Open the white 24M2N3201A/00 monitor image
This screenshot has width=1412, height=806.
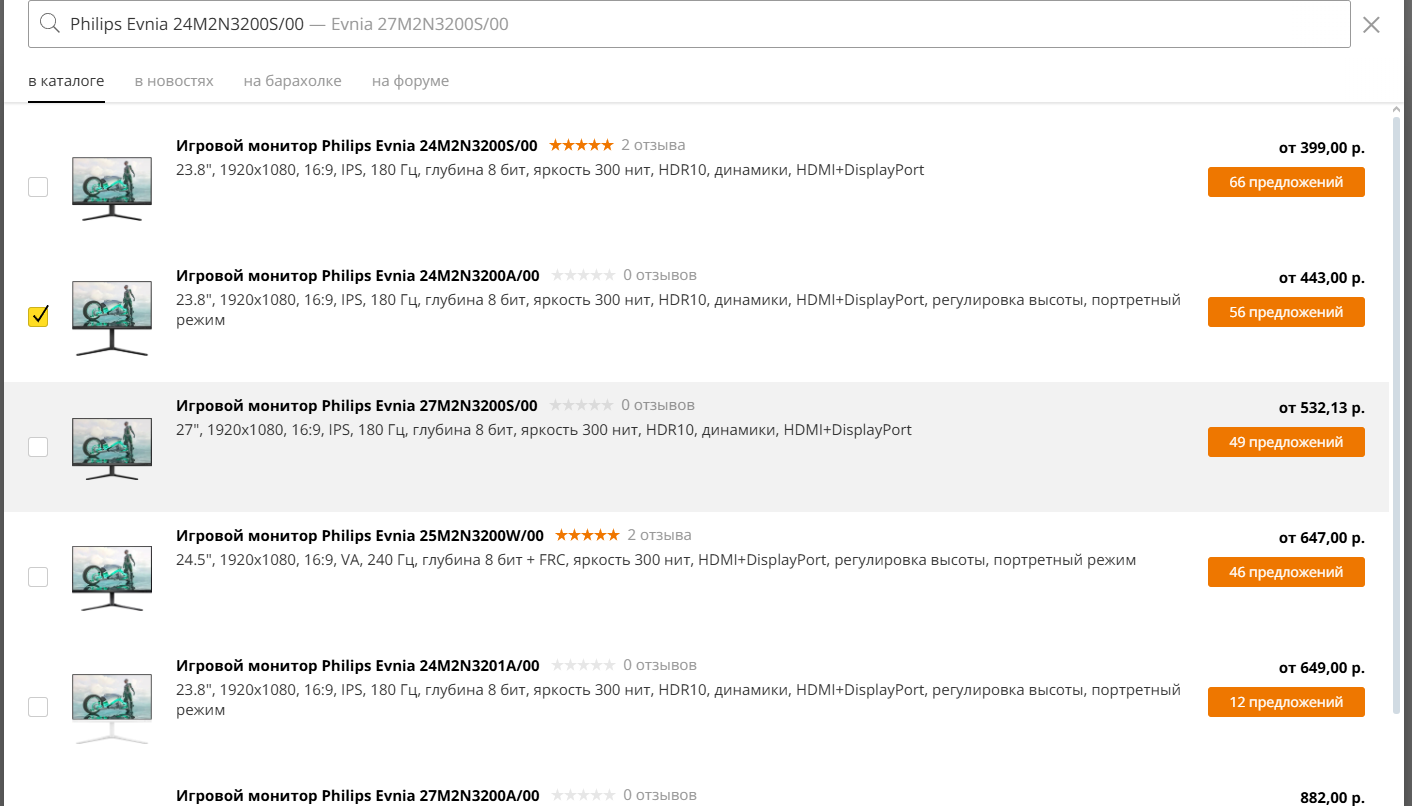[x=112, y=707]
